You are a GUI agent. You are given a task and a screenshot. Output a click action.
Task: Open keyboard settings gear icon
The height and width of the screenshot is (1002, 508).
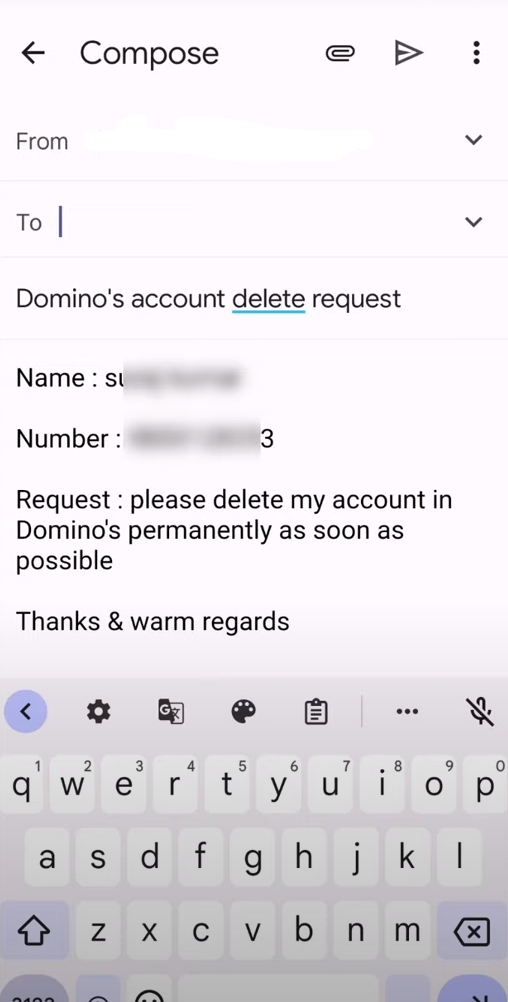pyautogui.click(x=98, y=711)
